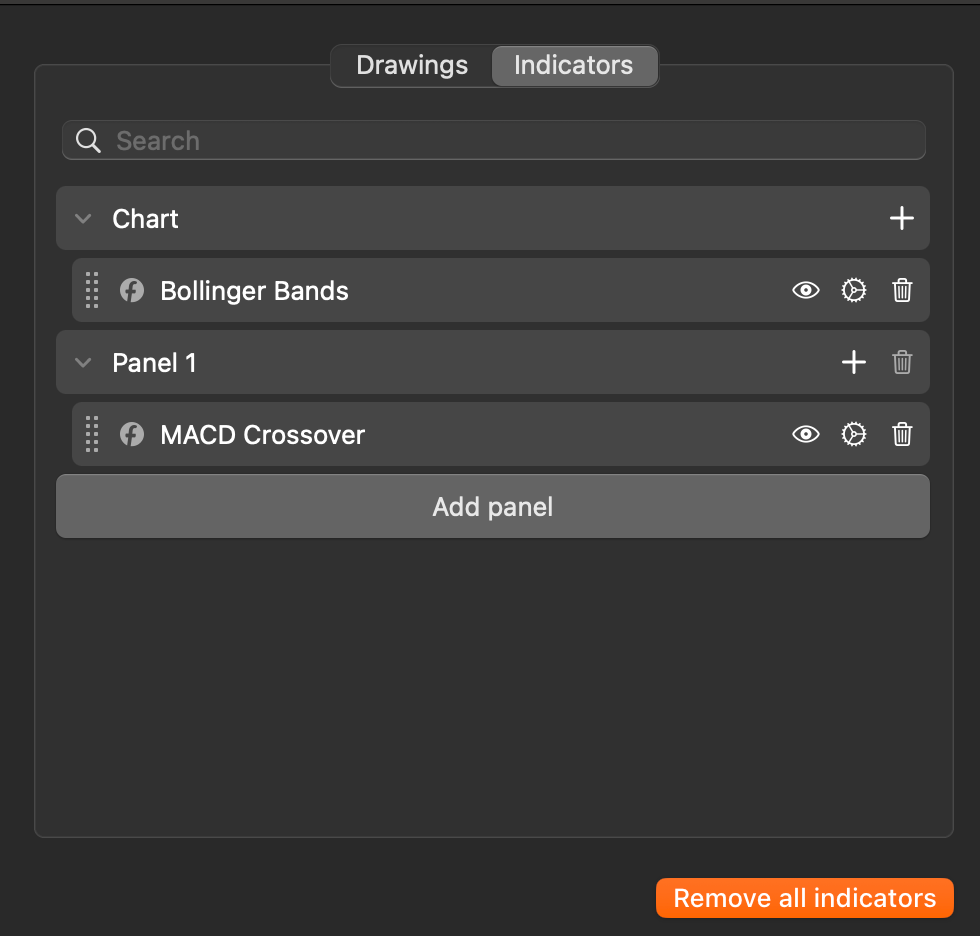The width and height of the screenshot is (980, 936).
Task: Click the search magnifier icon
Action: [x=89, y=141]
